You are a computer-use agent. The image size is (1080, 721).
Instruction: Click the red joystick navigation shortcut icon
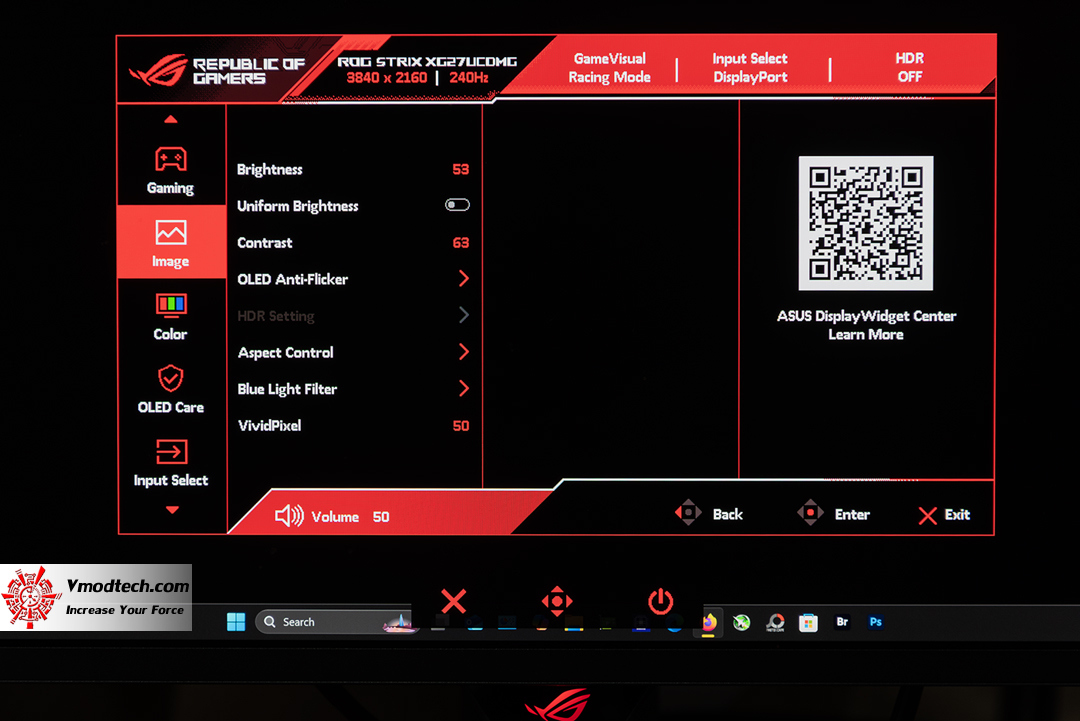coord(557,601)
